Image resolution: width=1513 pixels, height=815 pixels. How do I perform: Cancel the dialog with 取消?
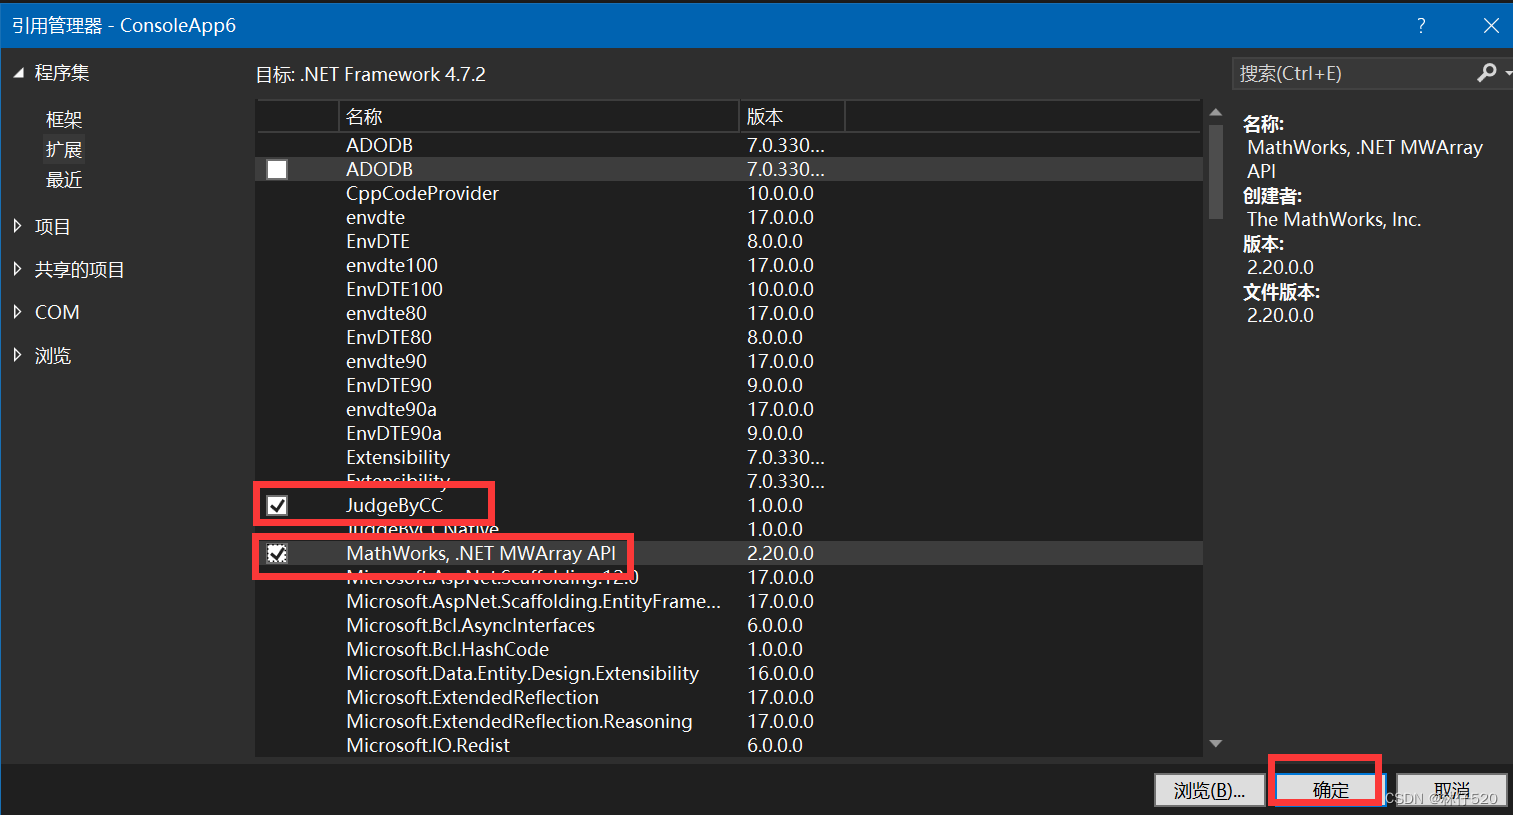point(1451,789)
